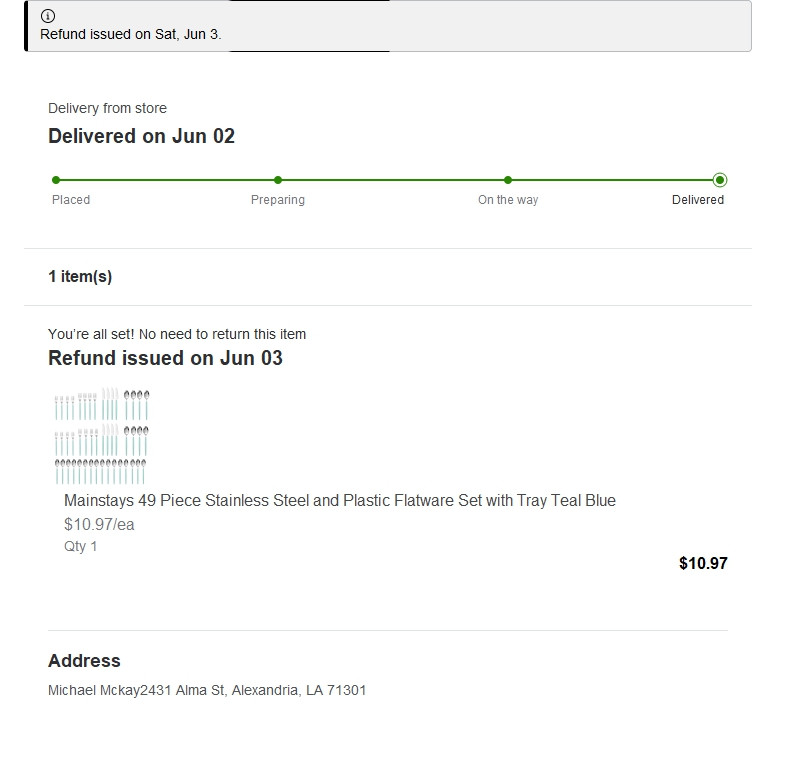This screenshot has height=766, width=800.
Task: Click Refund issued on Jun 03 heading
Action: pyautogui.click(x=165, y=358)
